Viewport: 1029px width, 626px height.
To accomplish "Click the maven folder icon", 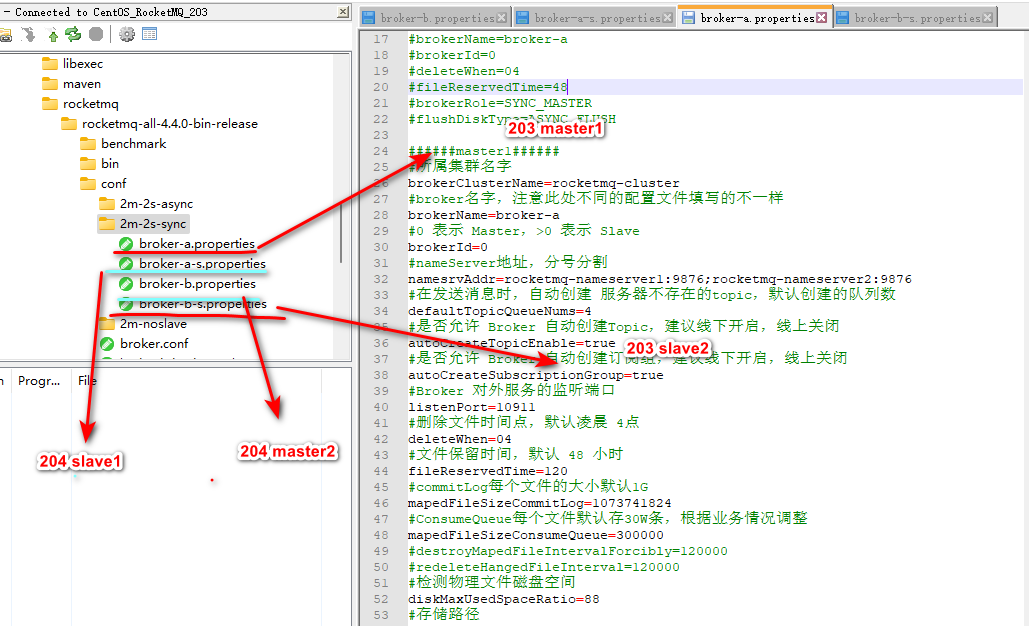I will pyautogui.click(x=50, y=84).
